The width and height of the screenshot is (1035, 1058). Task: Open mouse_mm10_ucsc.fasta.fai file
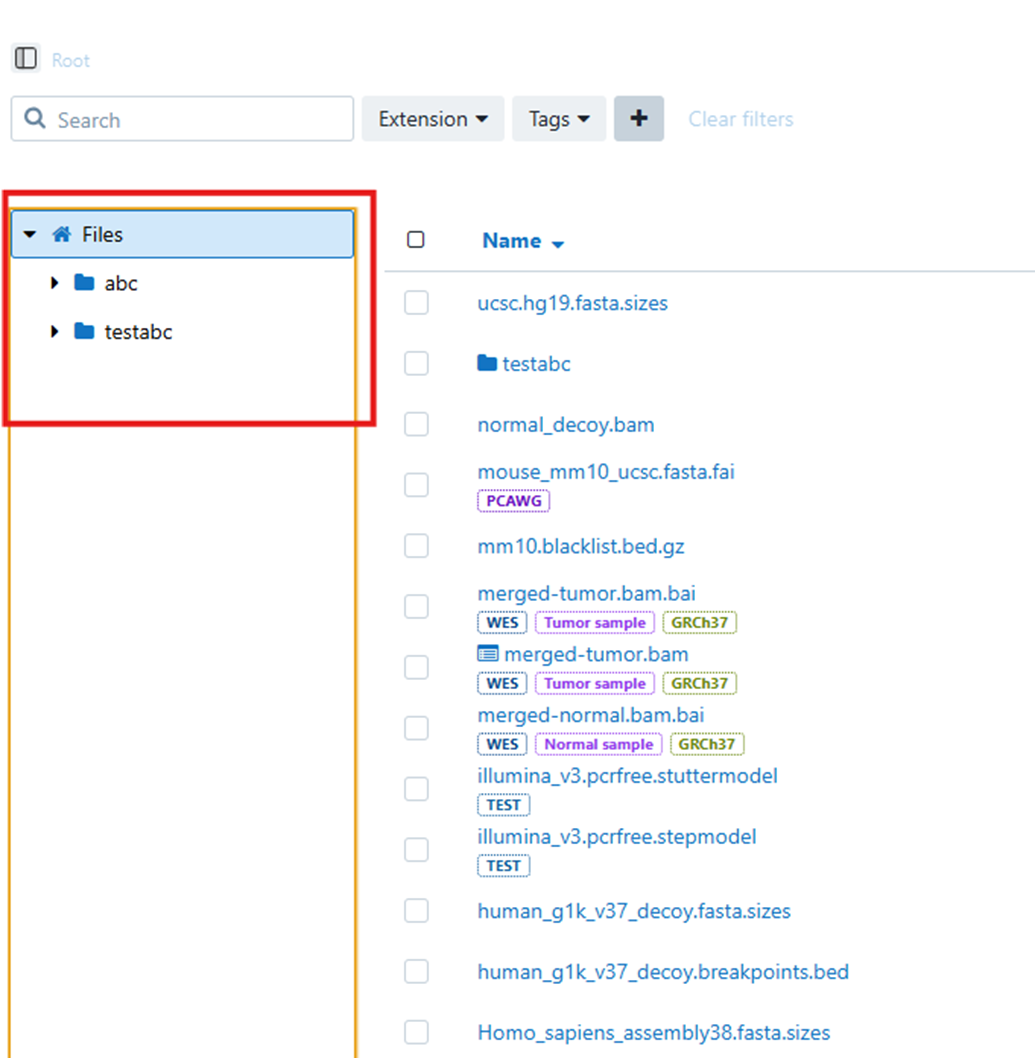click(606, 472)
